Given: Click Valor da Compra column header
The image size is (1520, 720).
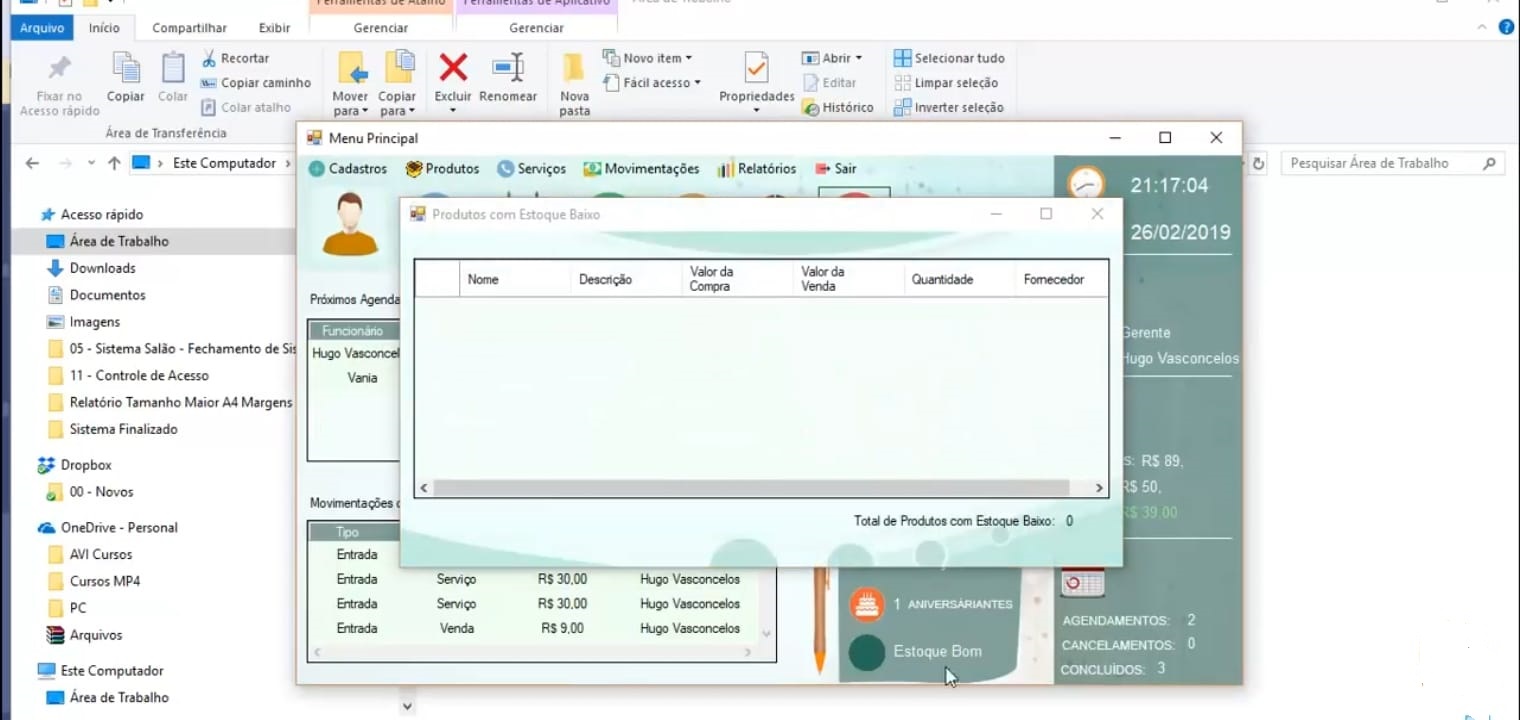Looking at the screenshot, I should coord(737,279).
